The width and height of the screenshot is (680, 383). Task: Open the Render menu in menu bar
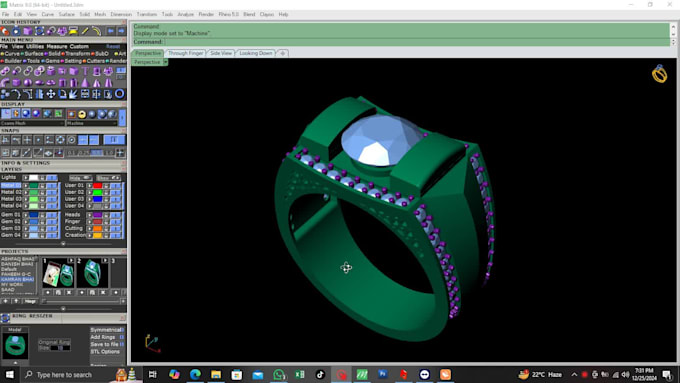[206, 14]
